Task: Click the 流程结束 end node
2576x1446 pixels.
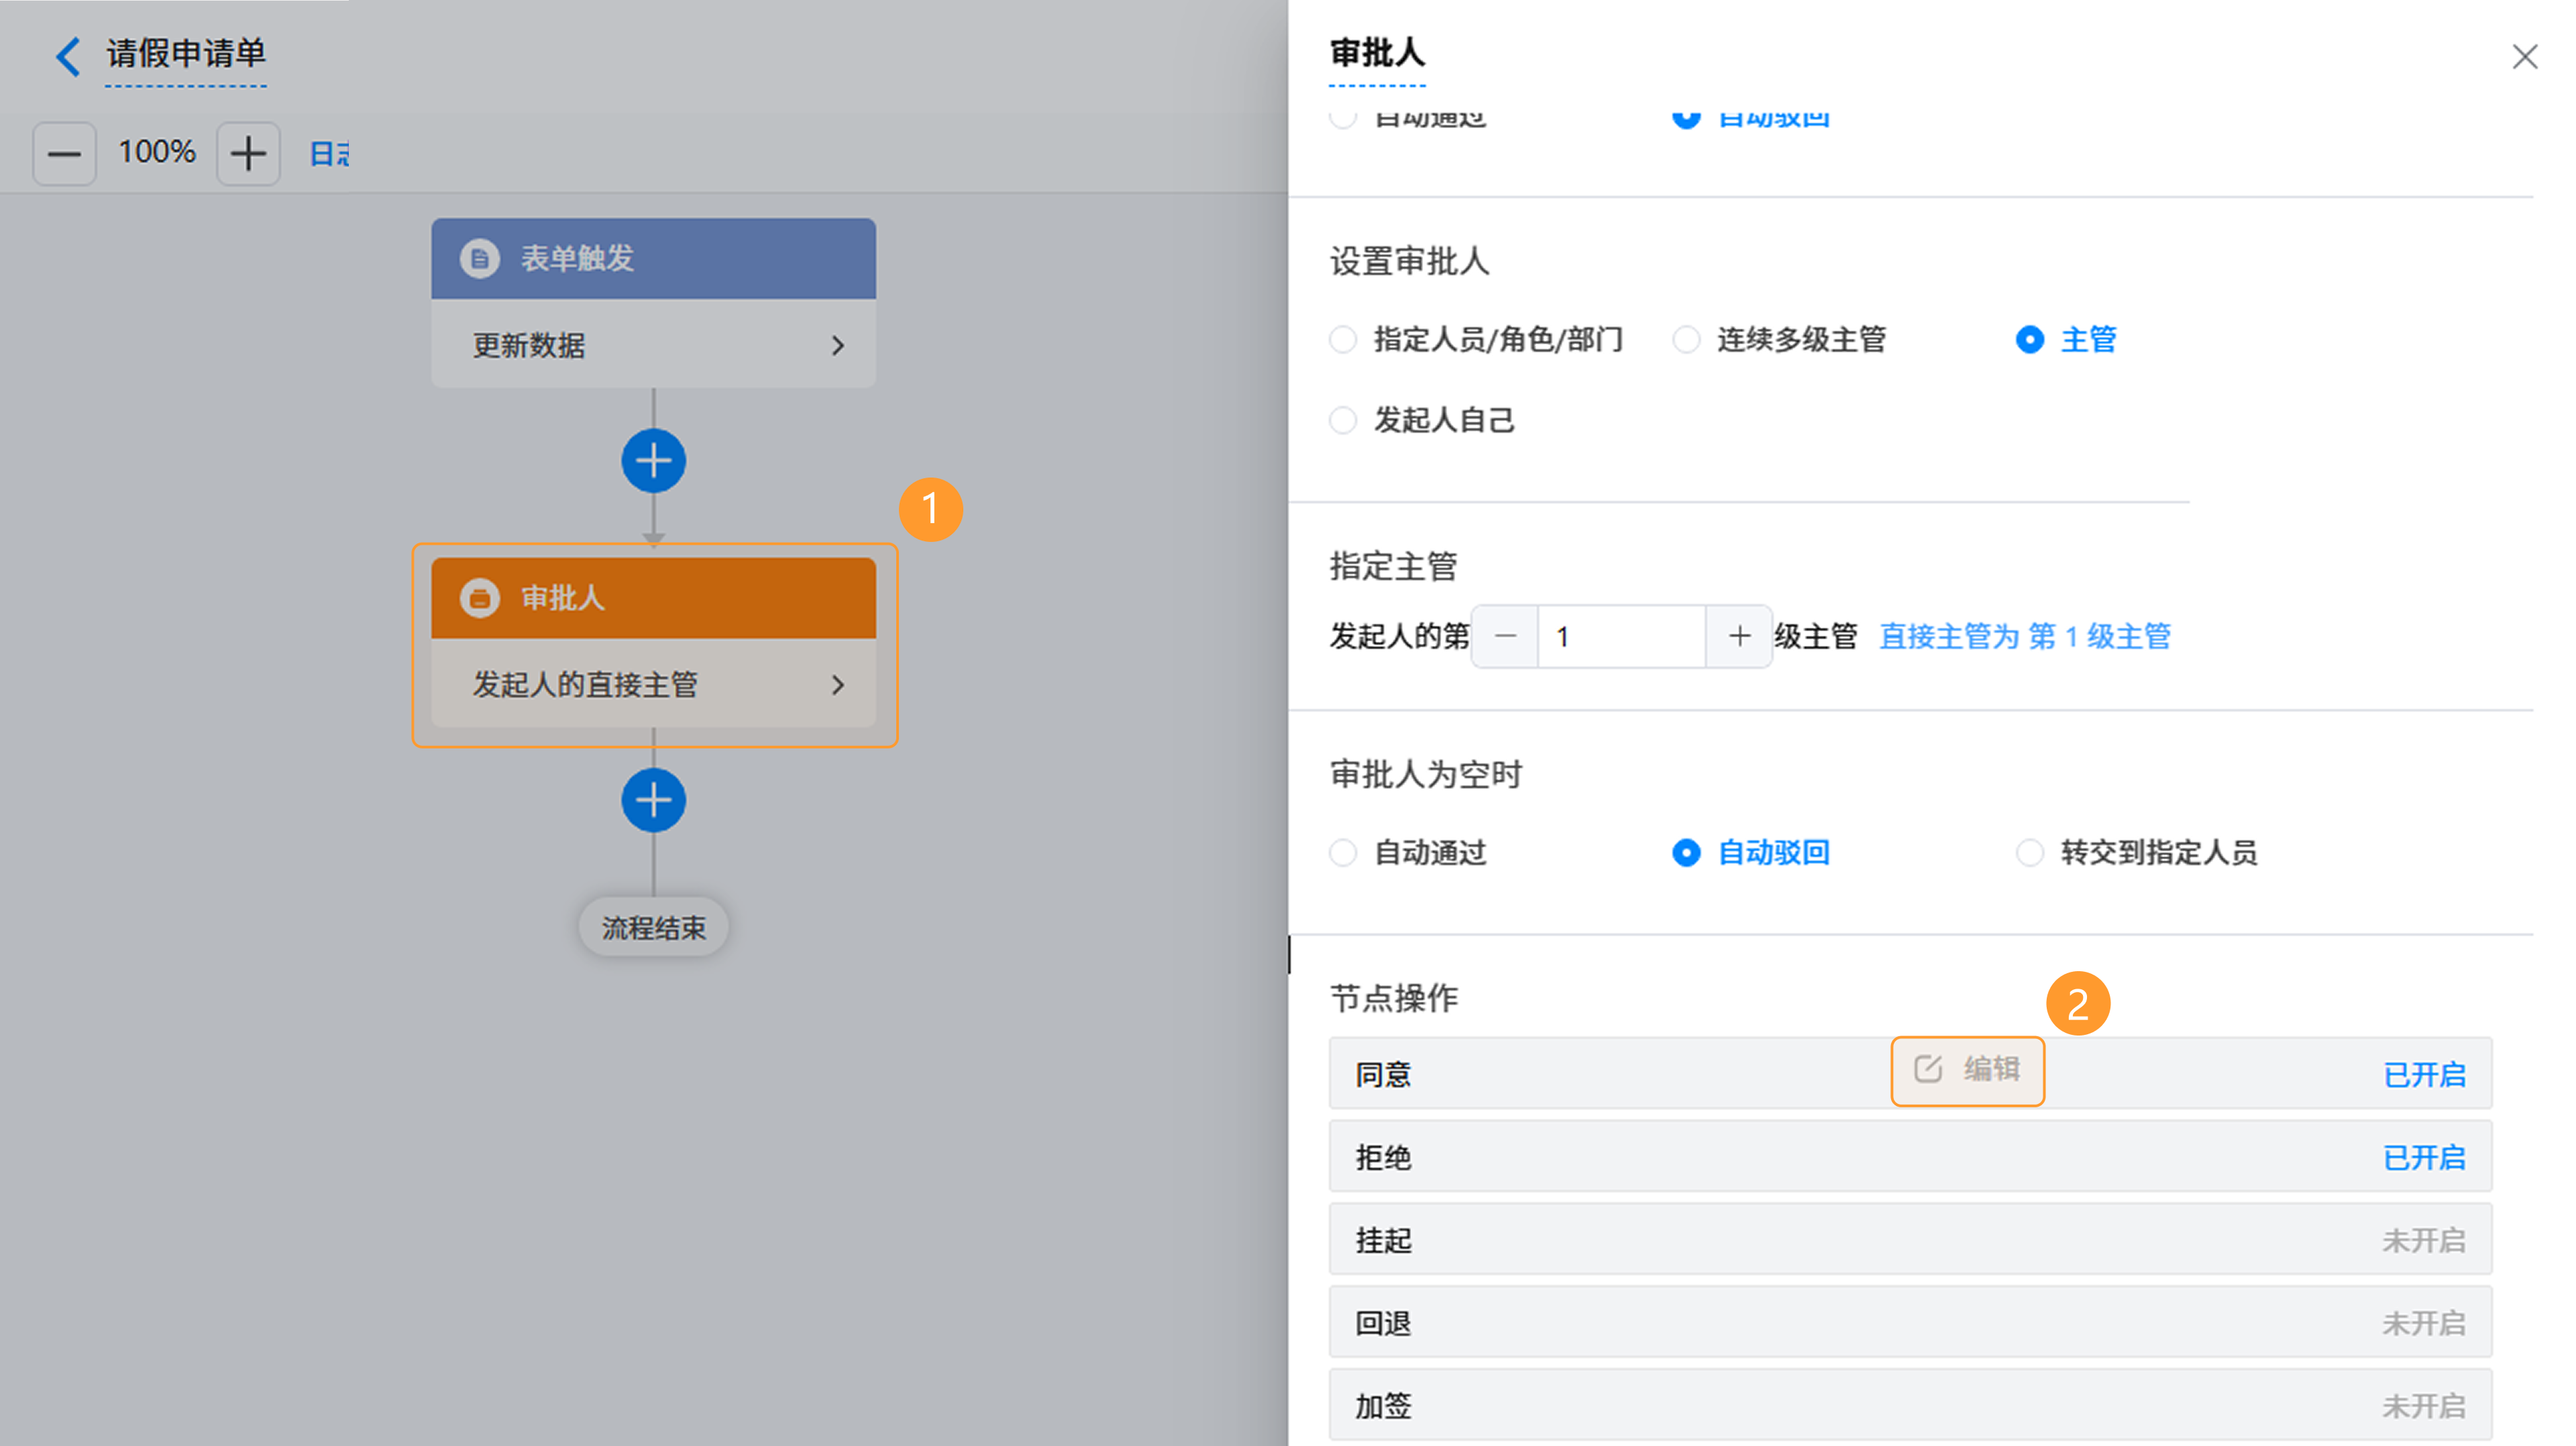Action: point(653,927)
